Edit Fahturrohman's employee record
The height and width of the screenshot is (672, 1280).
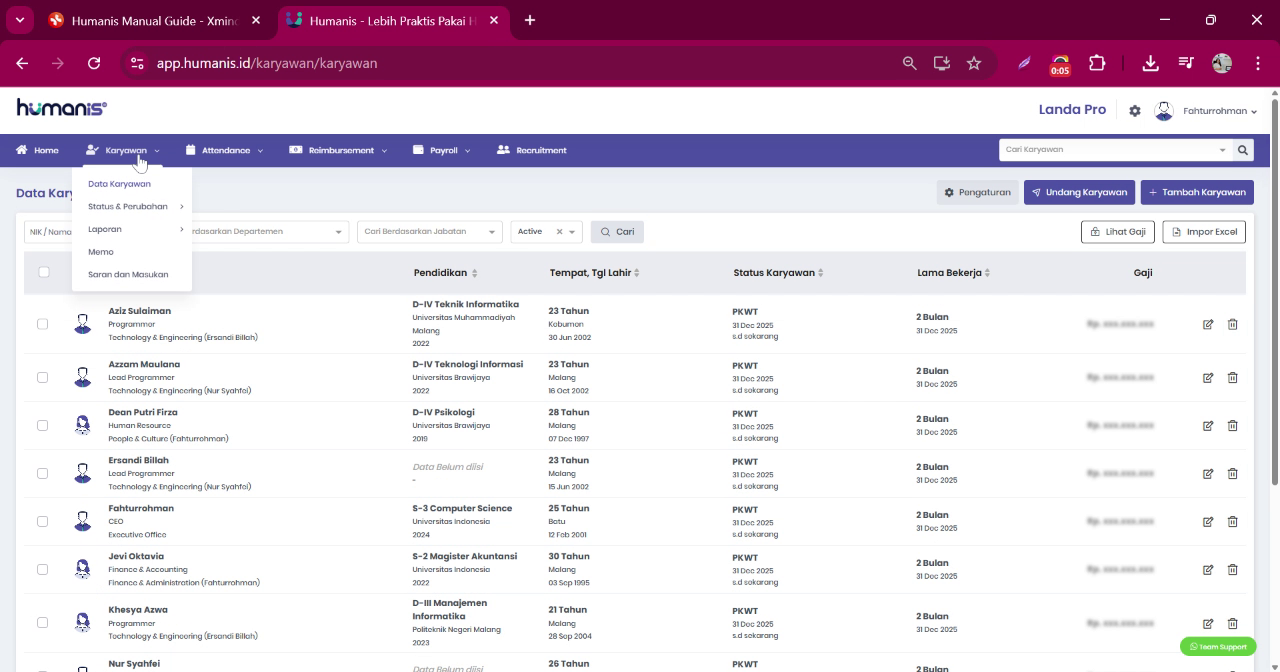click(1208, 521)
